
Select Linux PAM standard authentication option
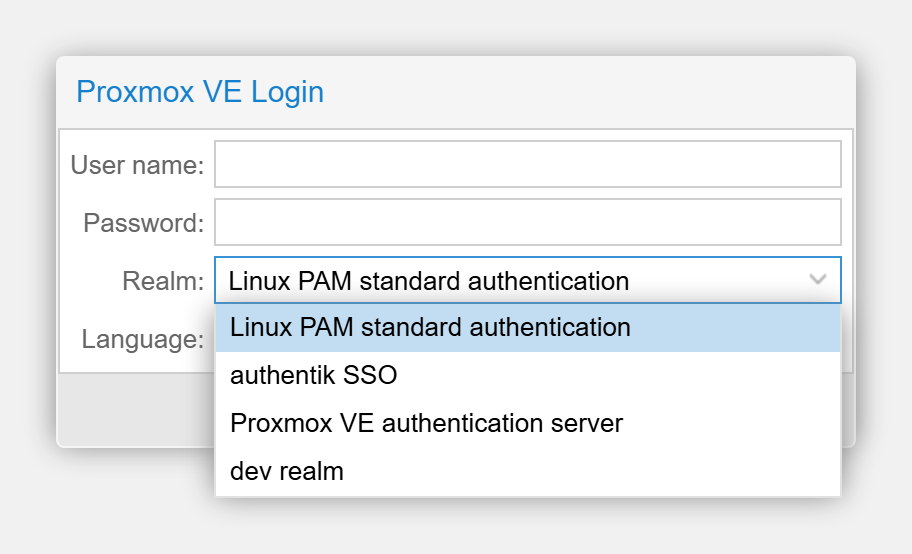pos(528,328)
